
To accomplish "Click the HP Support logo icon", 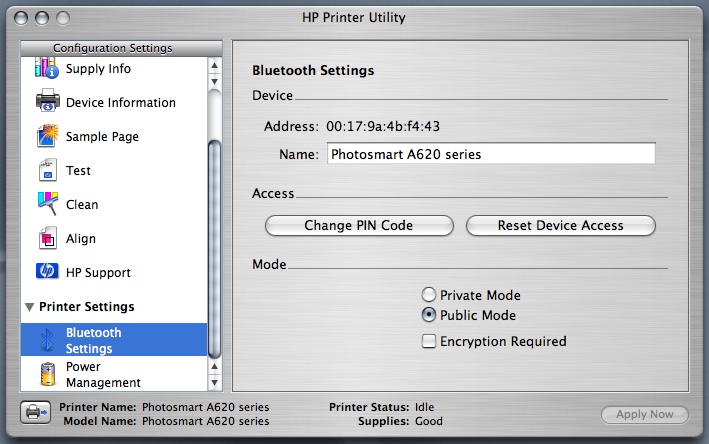I will pyautogui.click(x=47, y=272).
